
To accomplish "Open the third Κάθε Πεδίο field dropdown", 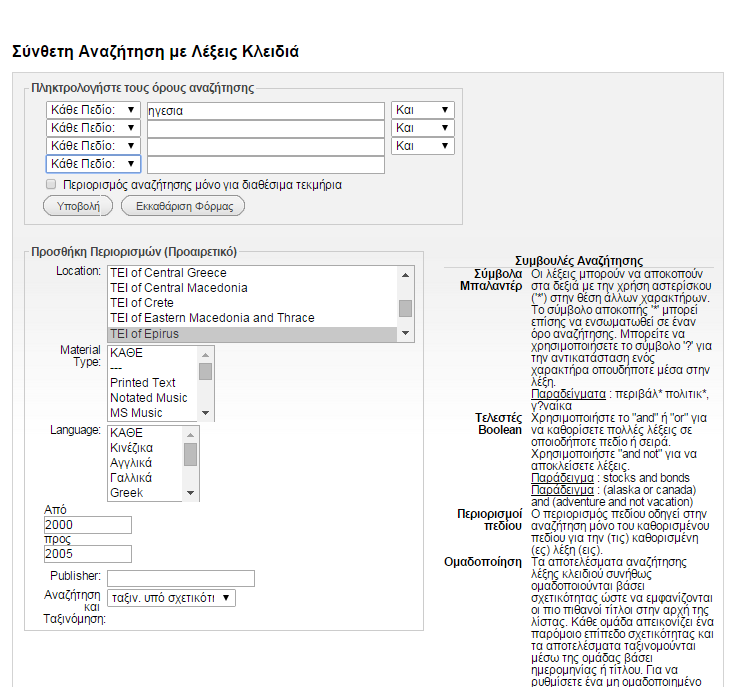I will (93, 145).
